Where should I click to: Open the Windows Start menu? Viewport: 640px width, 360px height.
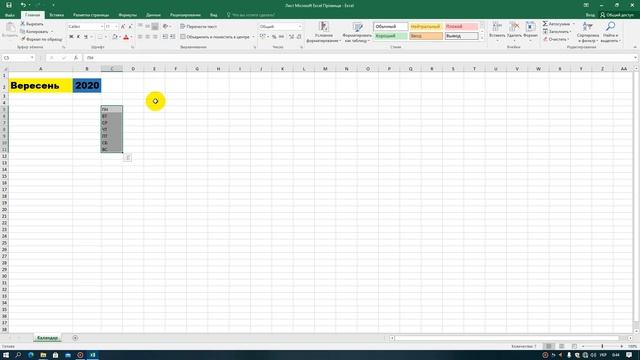6,355
